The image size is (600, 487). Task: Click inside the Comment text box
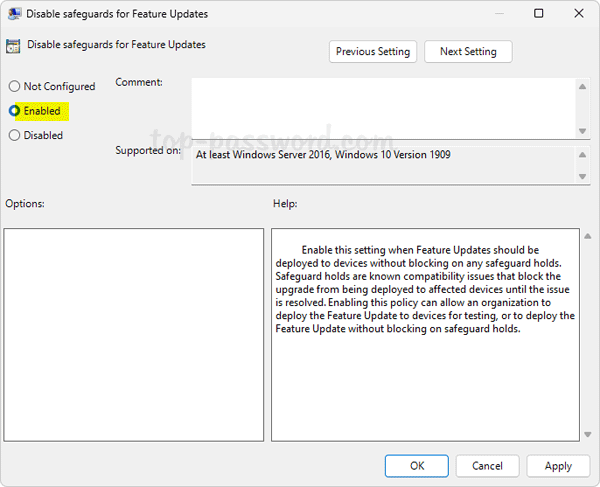pyautogui.click(x=382, y=108)
